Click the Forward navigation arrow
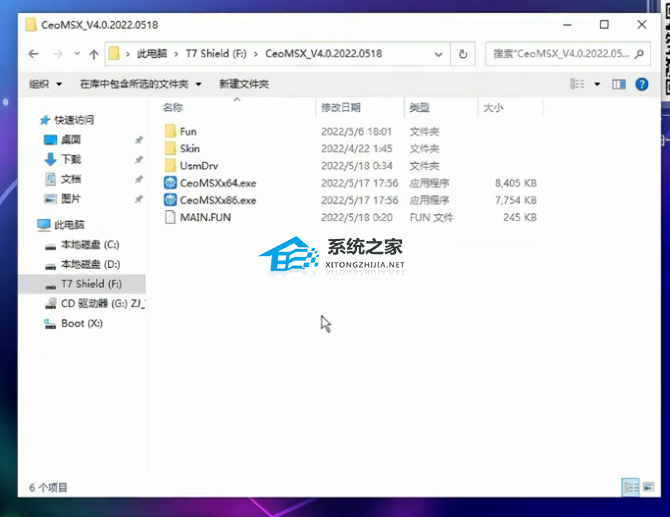The height and width of the screenshot is (517, 670). click(57, 54)
